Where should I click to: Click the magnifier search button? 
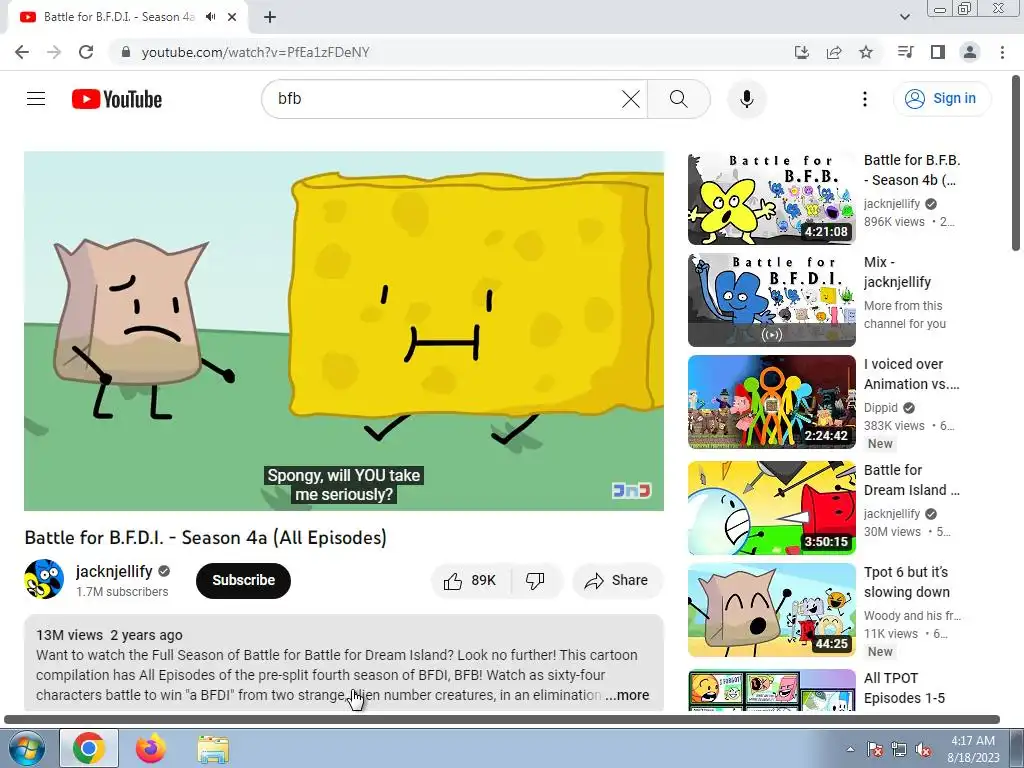pos(679,99)
